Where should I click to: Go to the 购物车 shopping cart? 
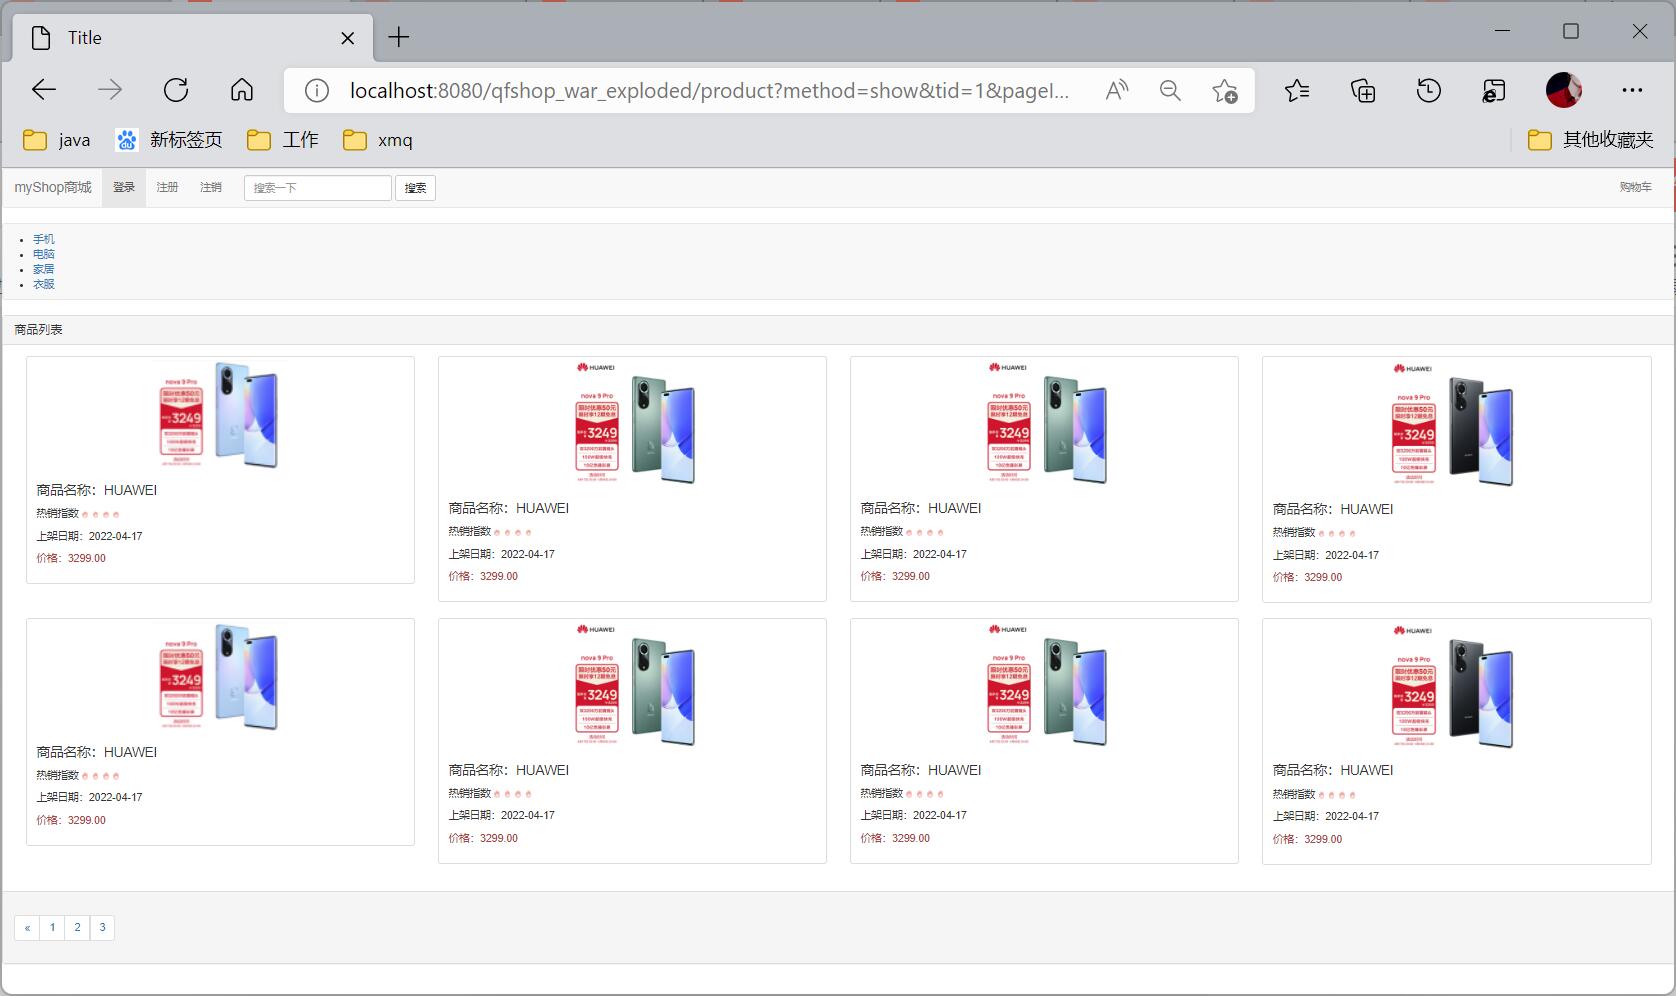1636,187
